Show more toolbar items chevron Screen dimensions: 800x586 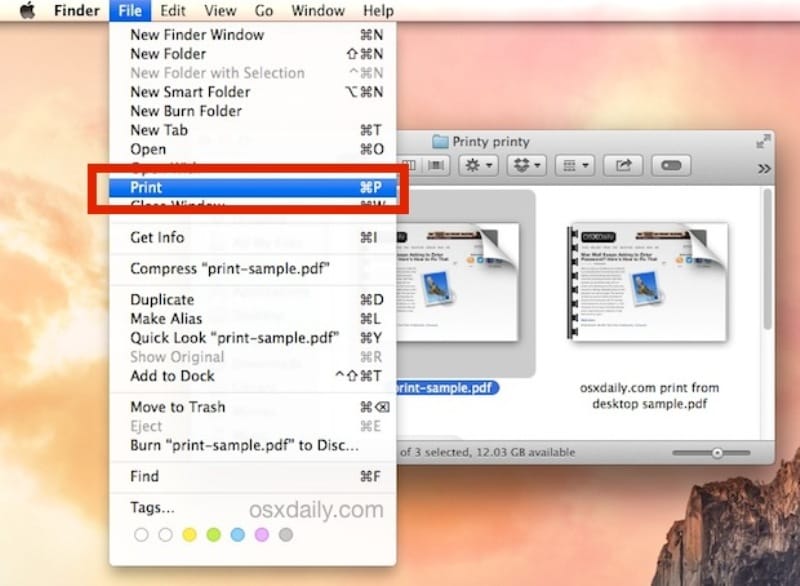(x=764, y=168)
